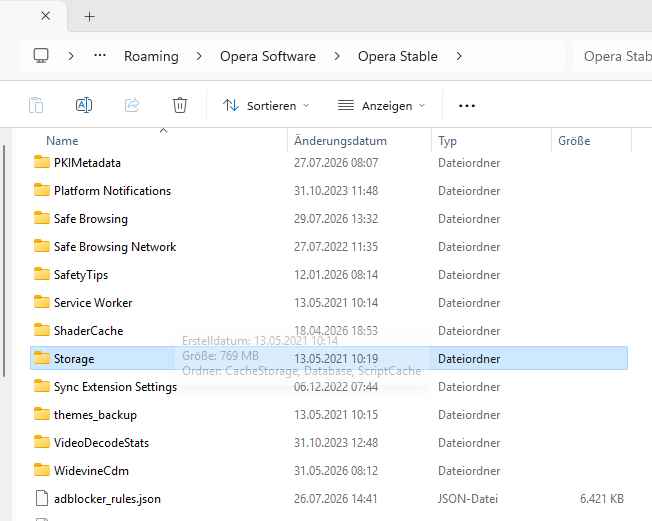Open the Anzeigen dropdown

pyautogui.click(x=381, y=106)
